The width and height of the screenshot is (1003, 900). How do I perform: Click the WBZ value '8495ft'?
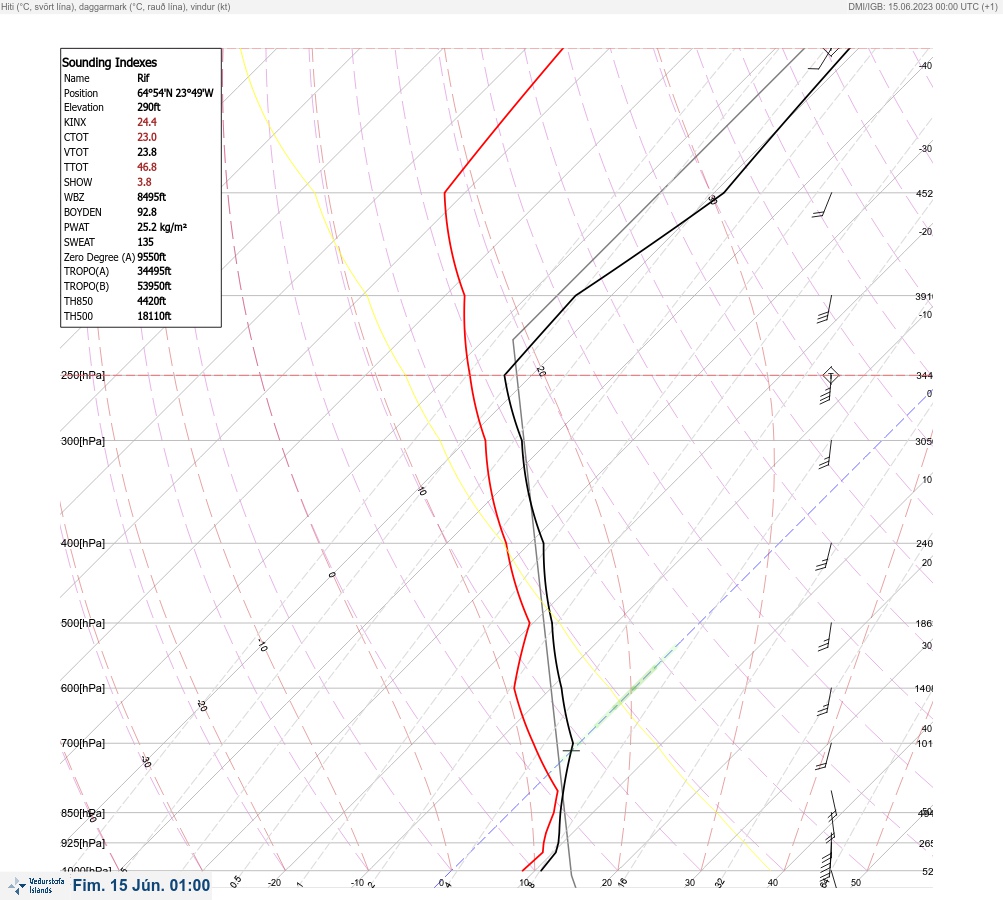click(x=152, y=197)
